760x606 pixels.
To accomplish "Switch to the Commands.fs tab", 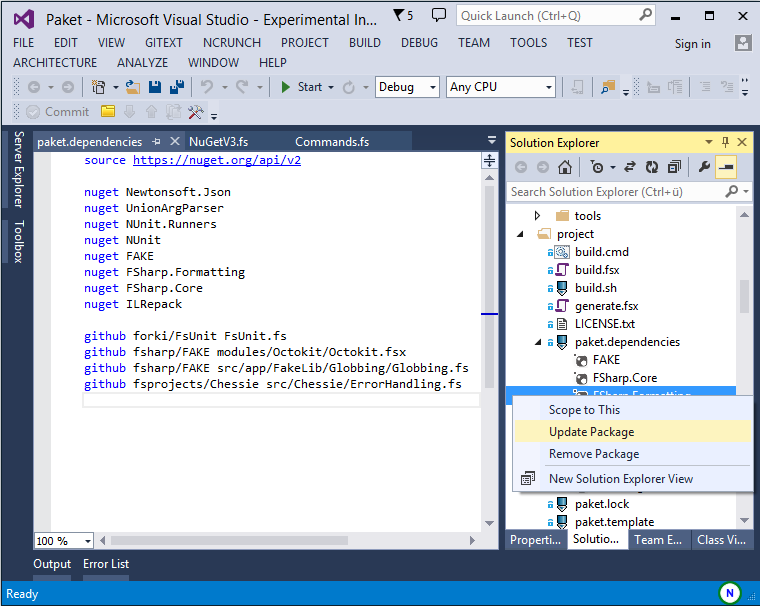I will tap(332, 142).
